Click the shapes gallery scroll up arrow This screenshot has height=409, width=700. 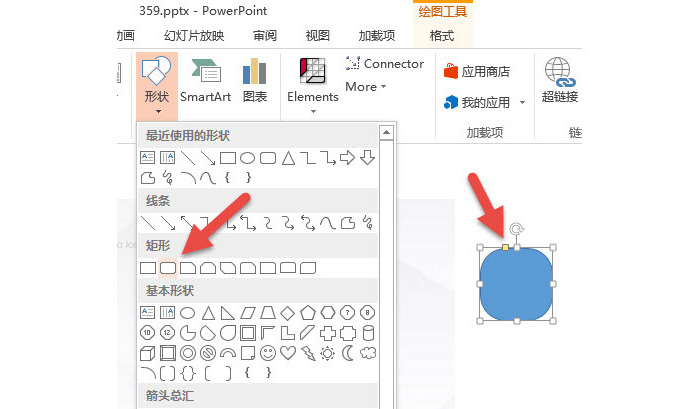[x=386, y=132]
